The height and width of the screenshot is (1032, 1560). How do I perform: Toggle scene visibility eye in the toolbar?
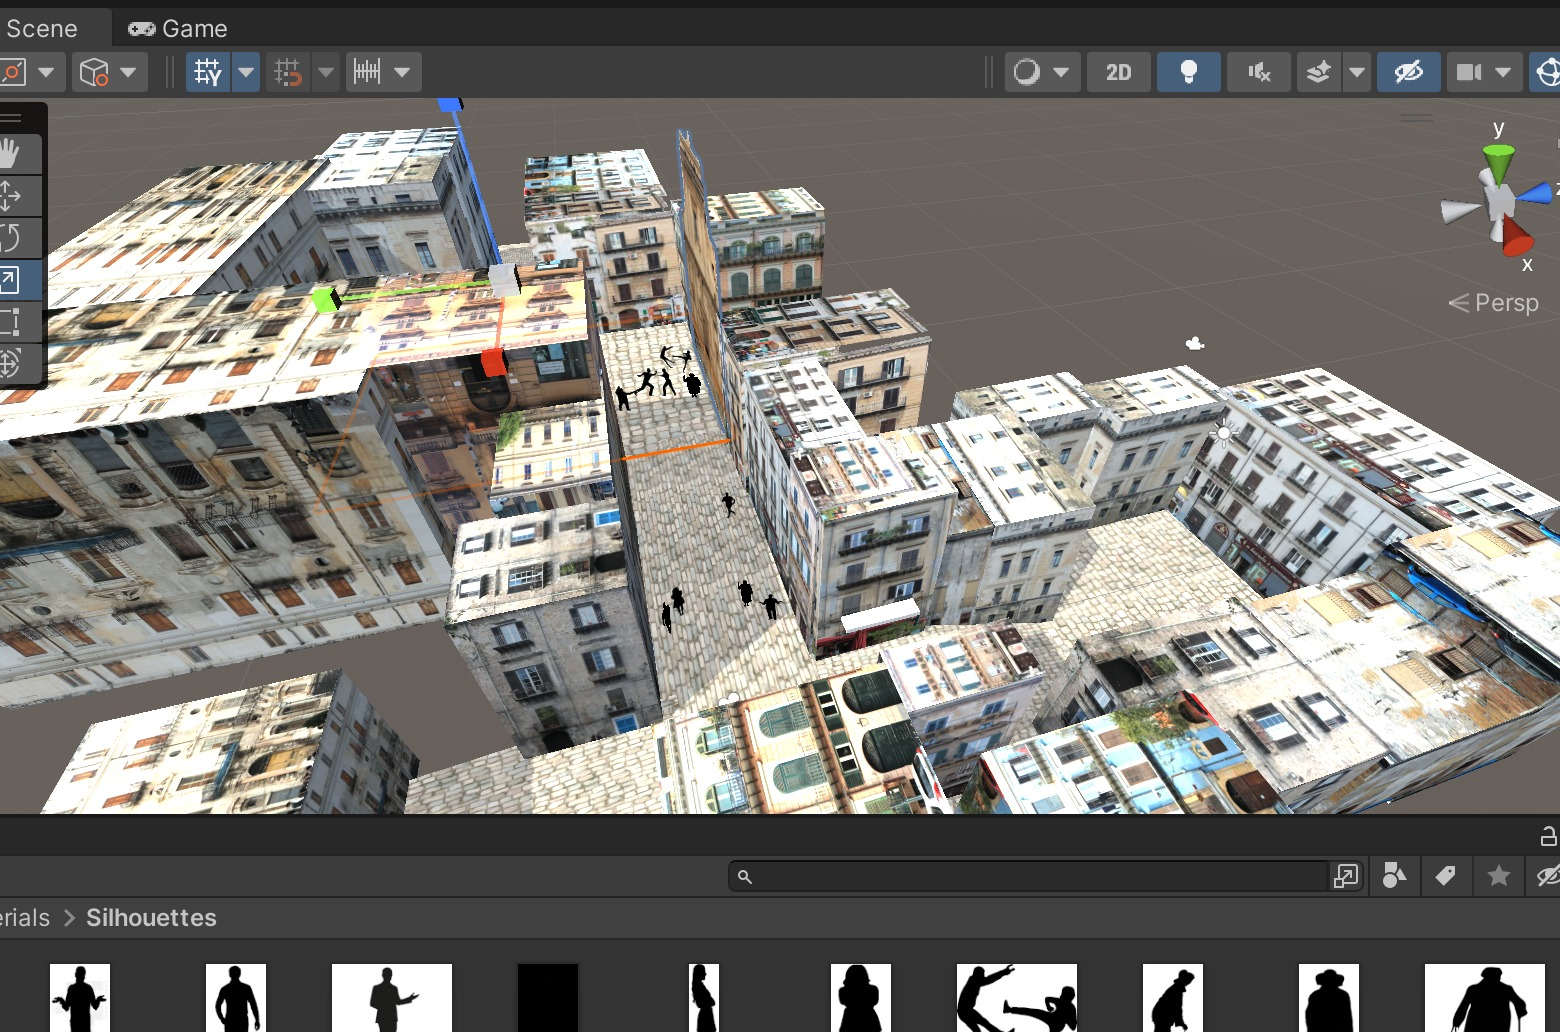(x=1408, y=72)
